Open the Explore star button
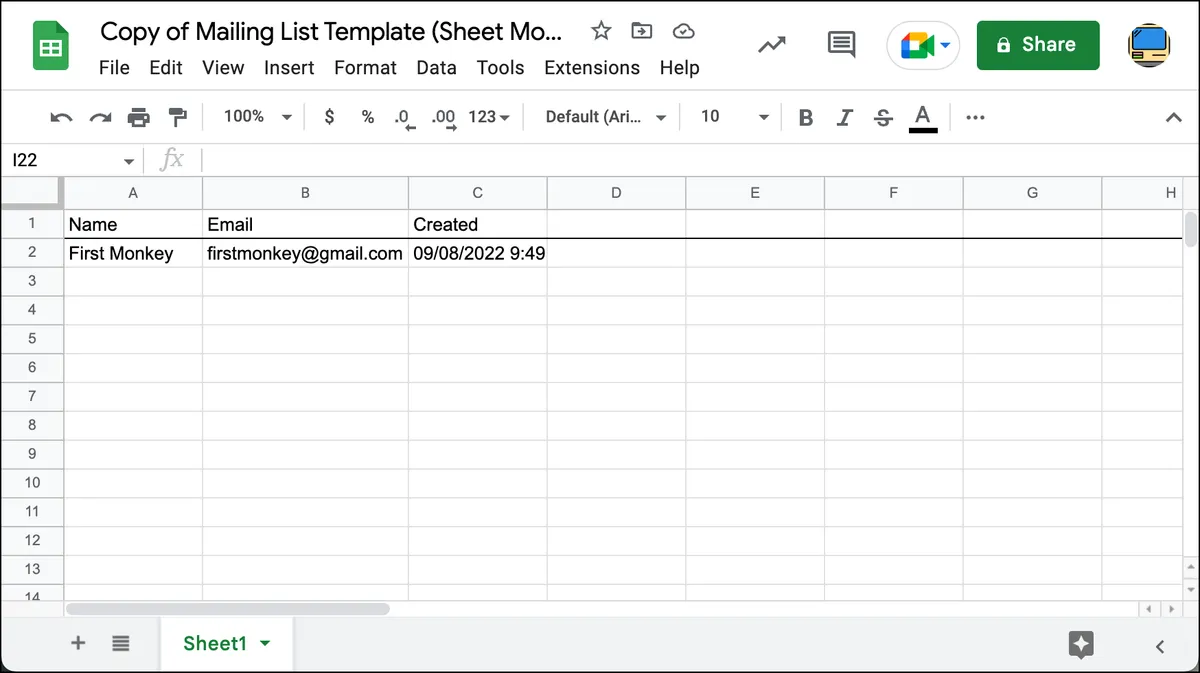The height and width of the screenshot is (673, 1200). pos(1081,645)
